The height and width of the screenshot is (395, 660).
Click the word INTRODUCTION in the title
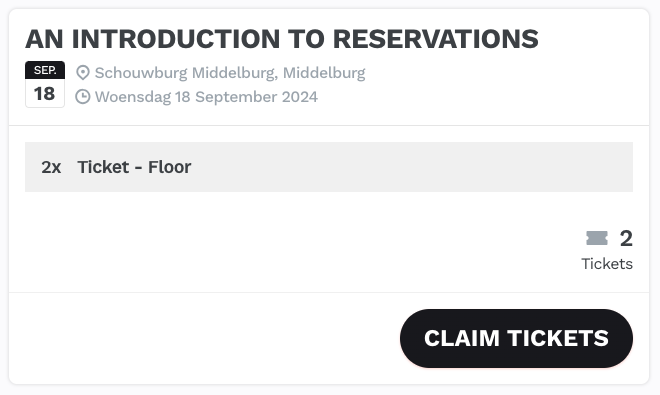click(176, 39)
